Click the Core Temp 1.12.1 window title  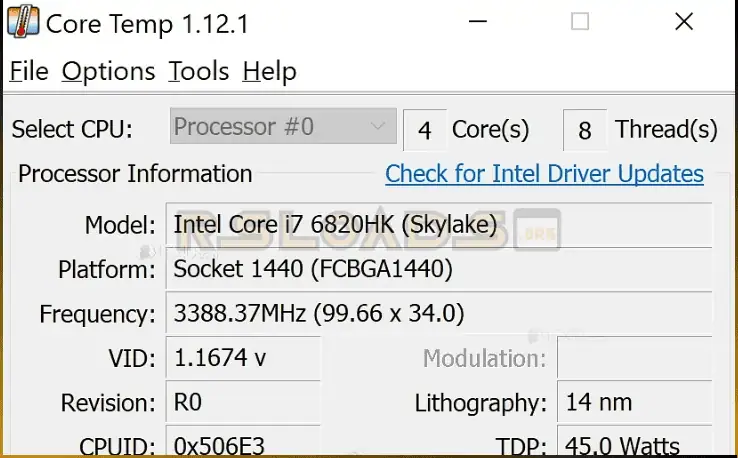point(147,24)
